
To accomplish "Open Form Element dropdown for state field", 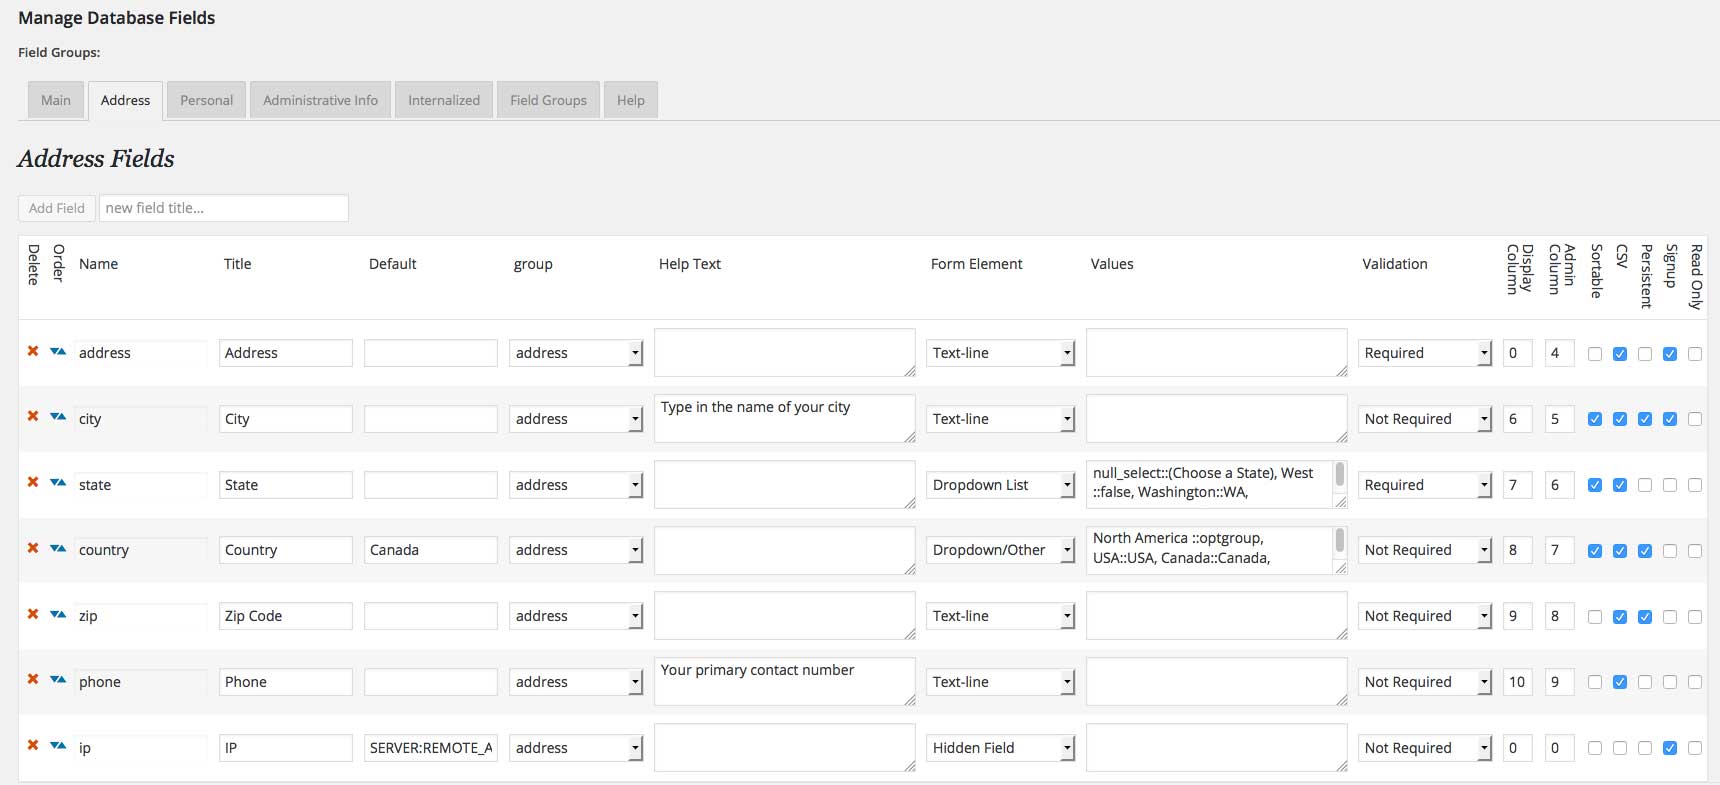I will pos(1000,485).
